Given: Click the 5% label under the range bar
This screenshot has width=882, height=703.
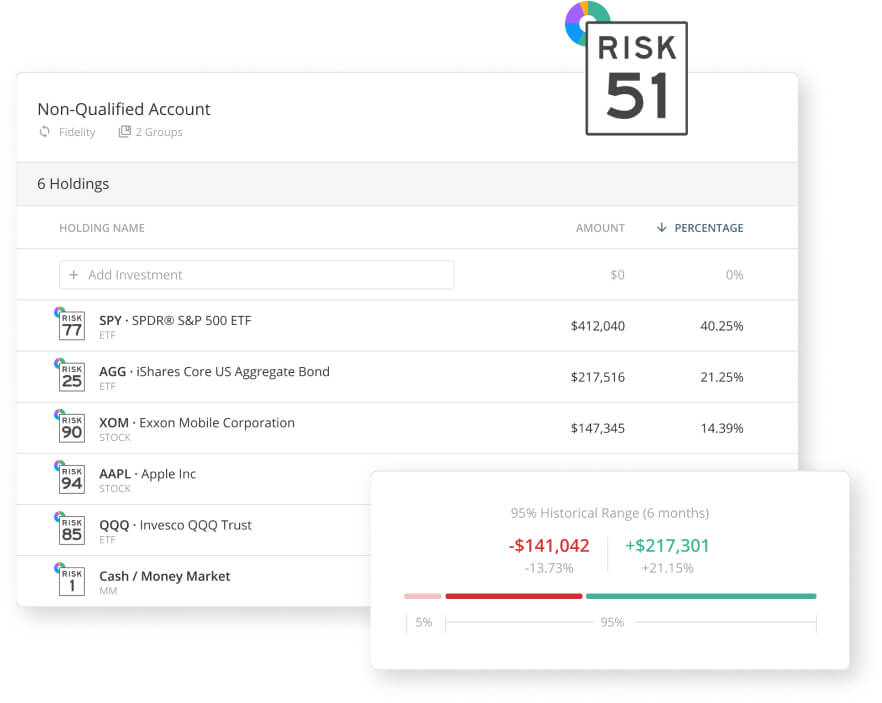Looking at the screenshot, I should (424, 622).
